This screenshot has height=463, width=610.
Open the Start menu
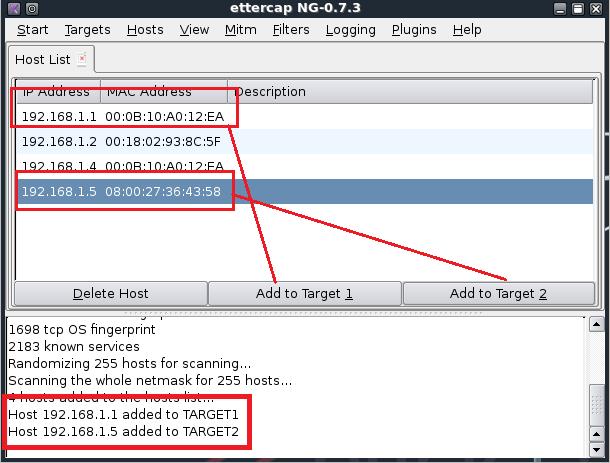pyautogui.click(x=33, y=30)
